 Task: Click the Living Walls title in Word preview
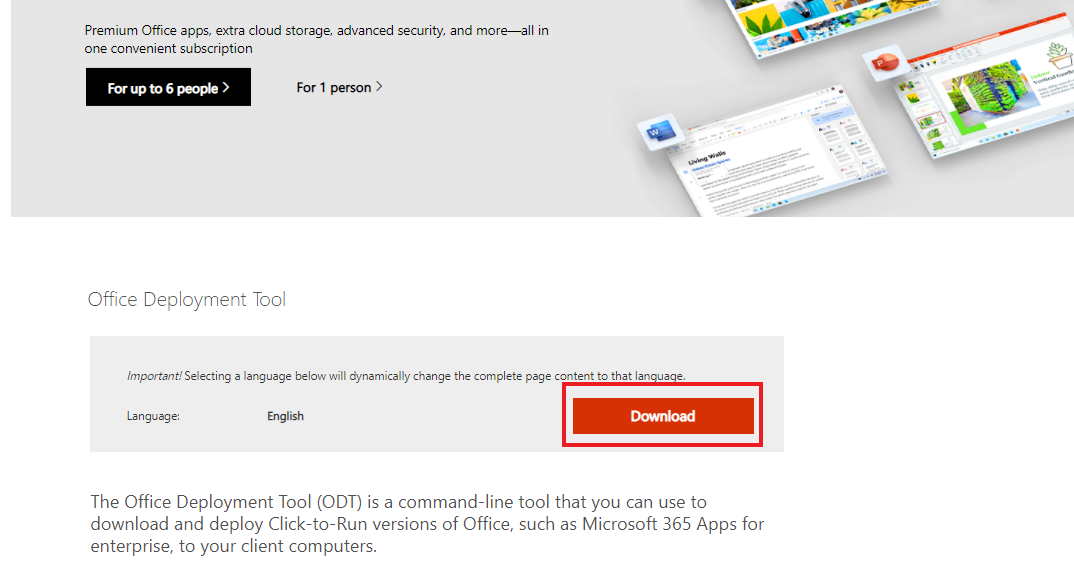(x=707, y=158)
